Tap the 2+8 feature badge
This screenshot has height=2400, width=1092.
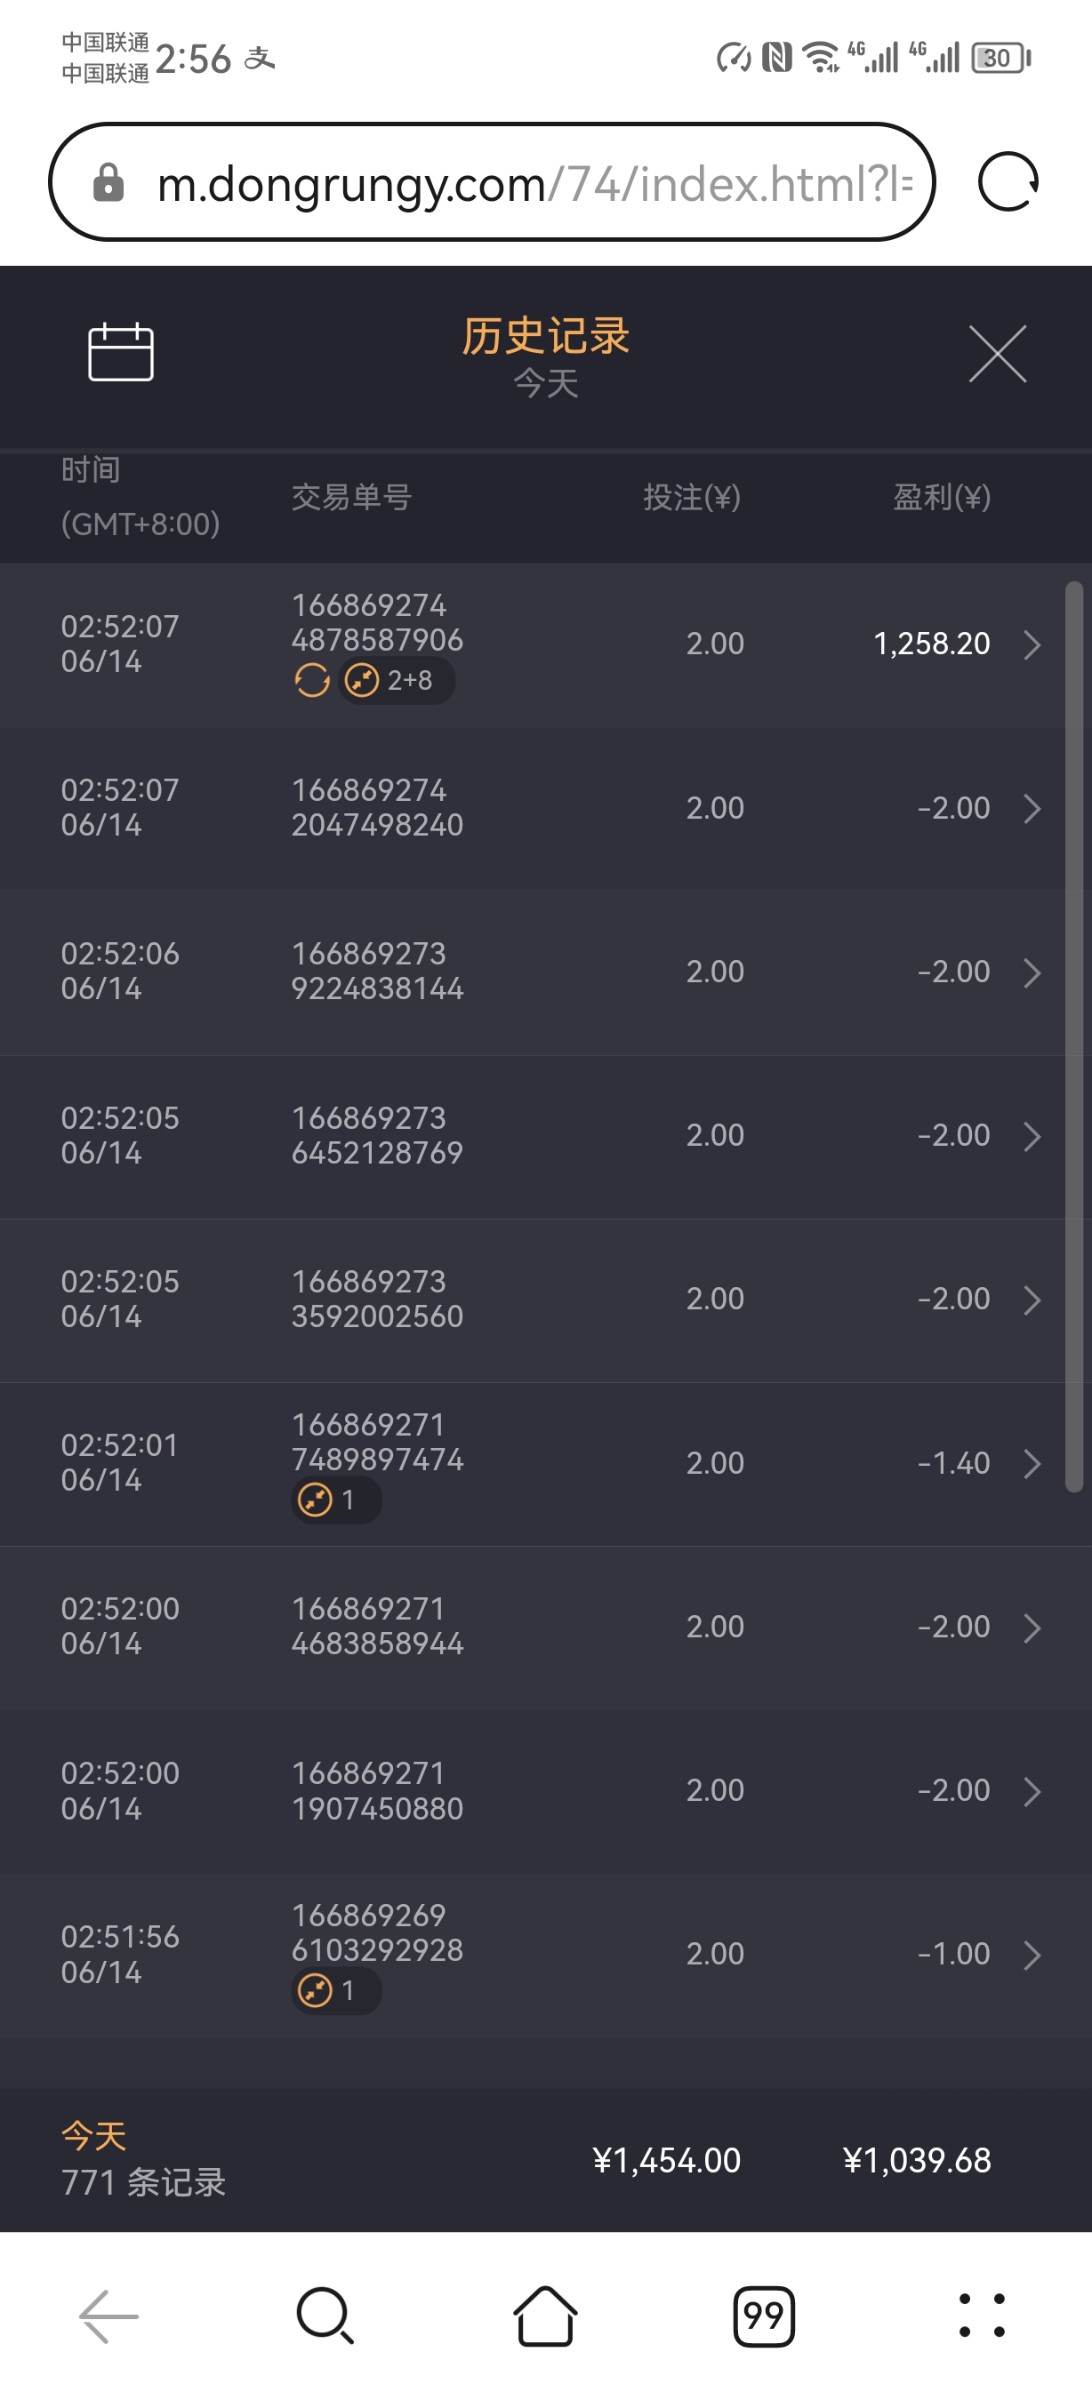pos(397,681)
